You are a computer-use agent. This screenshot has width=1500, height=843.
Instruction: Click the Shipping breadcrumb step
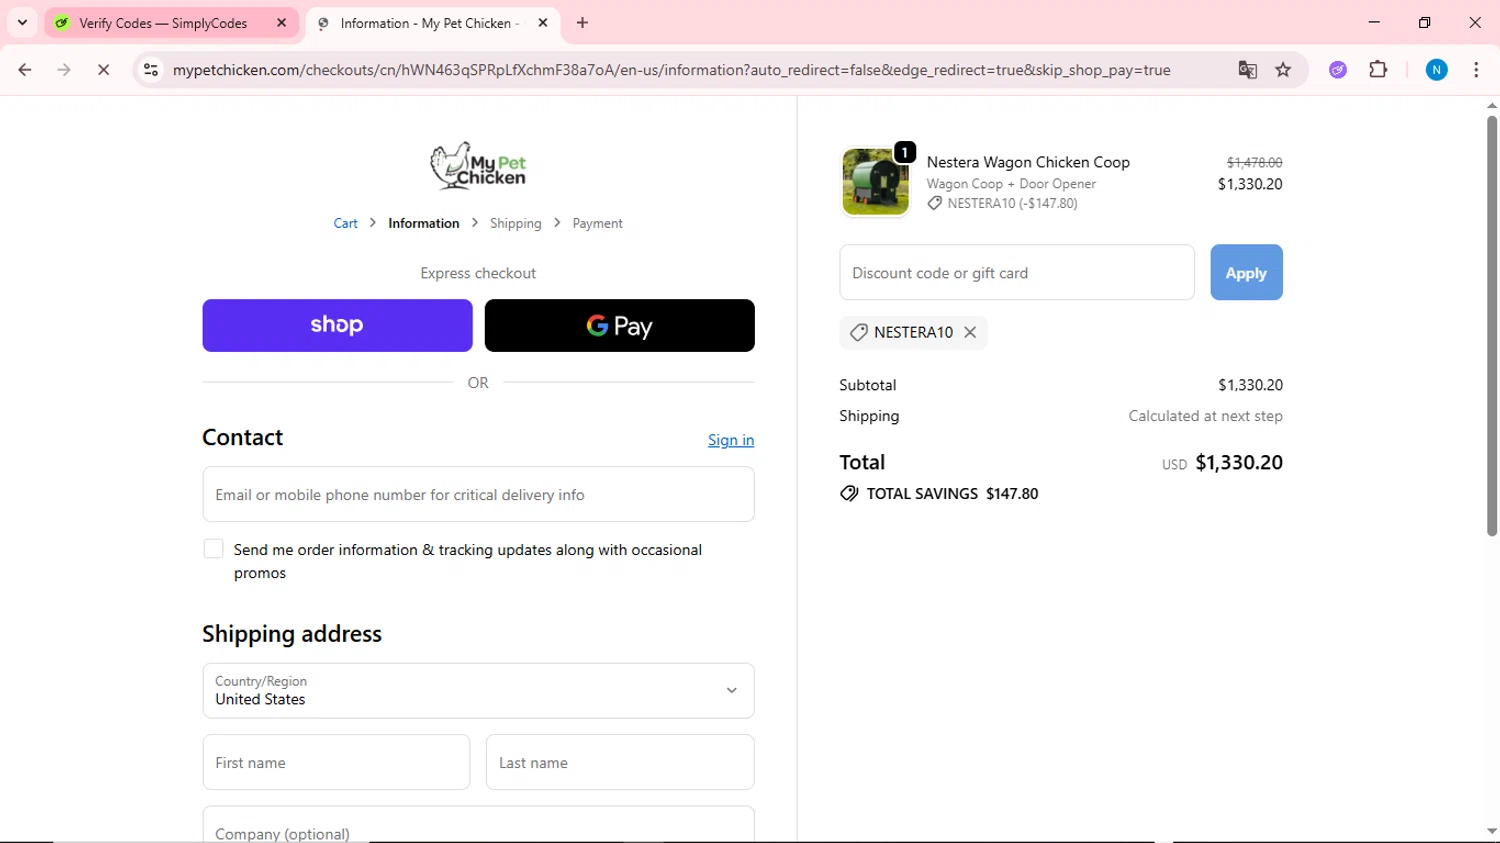515,223
